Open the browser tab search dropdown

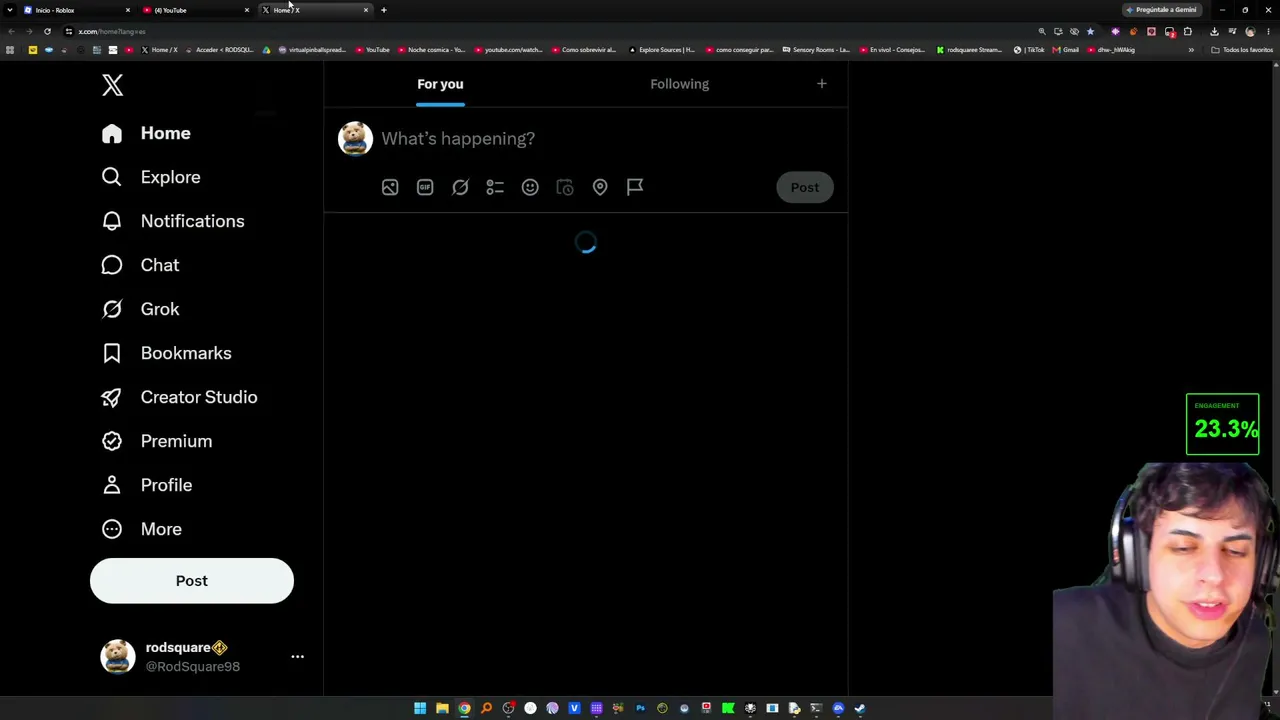[x=9, y=10]
